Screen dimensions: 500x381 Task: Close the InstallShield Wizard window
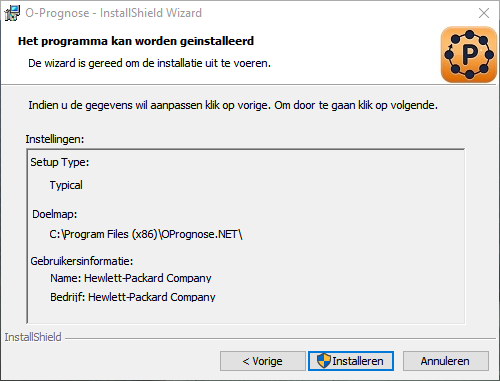click(484, 13)
